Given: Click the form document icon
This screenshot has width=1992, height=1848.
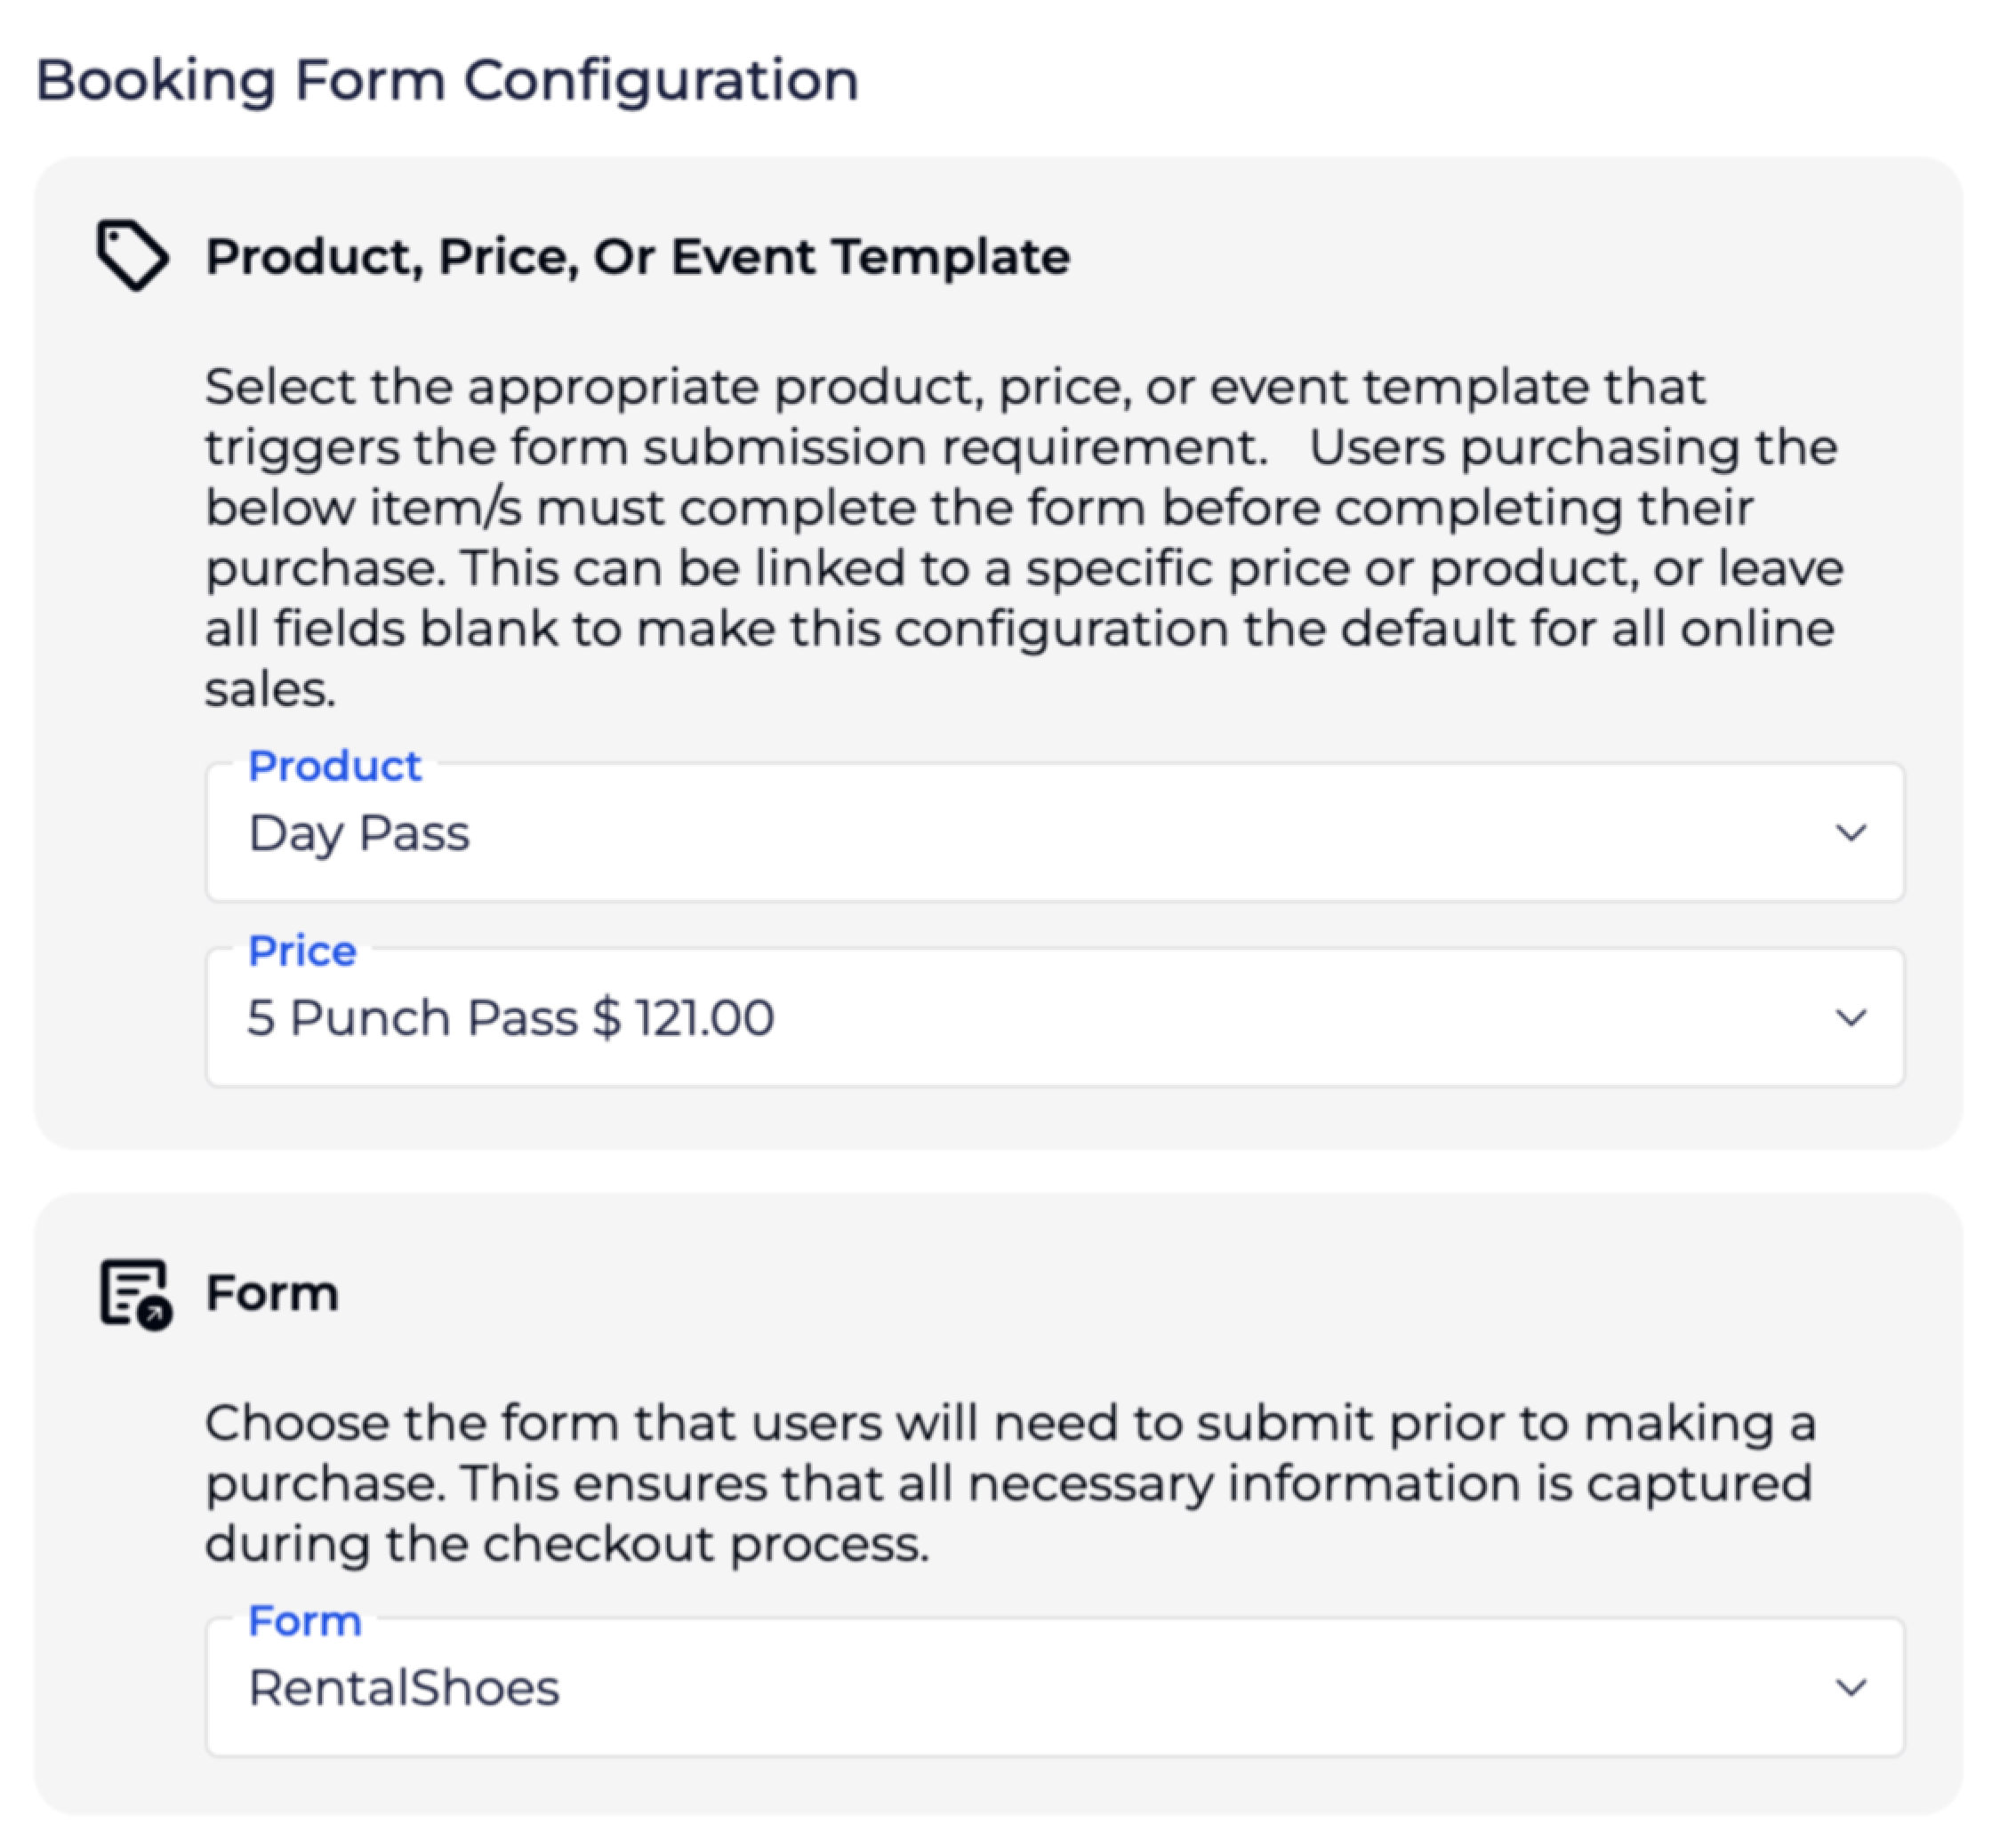Looking at the screenshot, I should tap(135, 1293).
